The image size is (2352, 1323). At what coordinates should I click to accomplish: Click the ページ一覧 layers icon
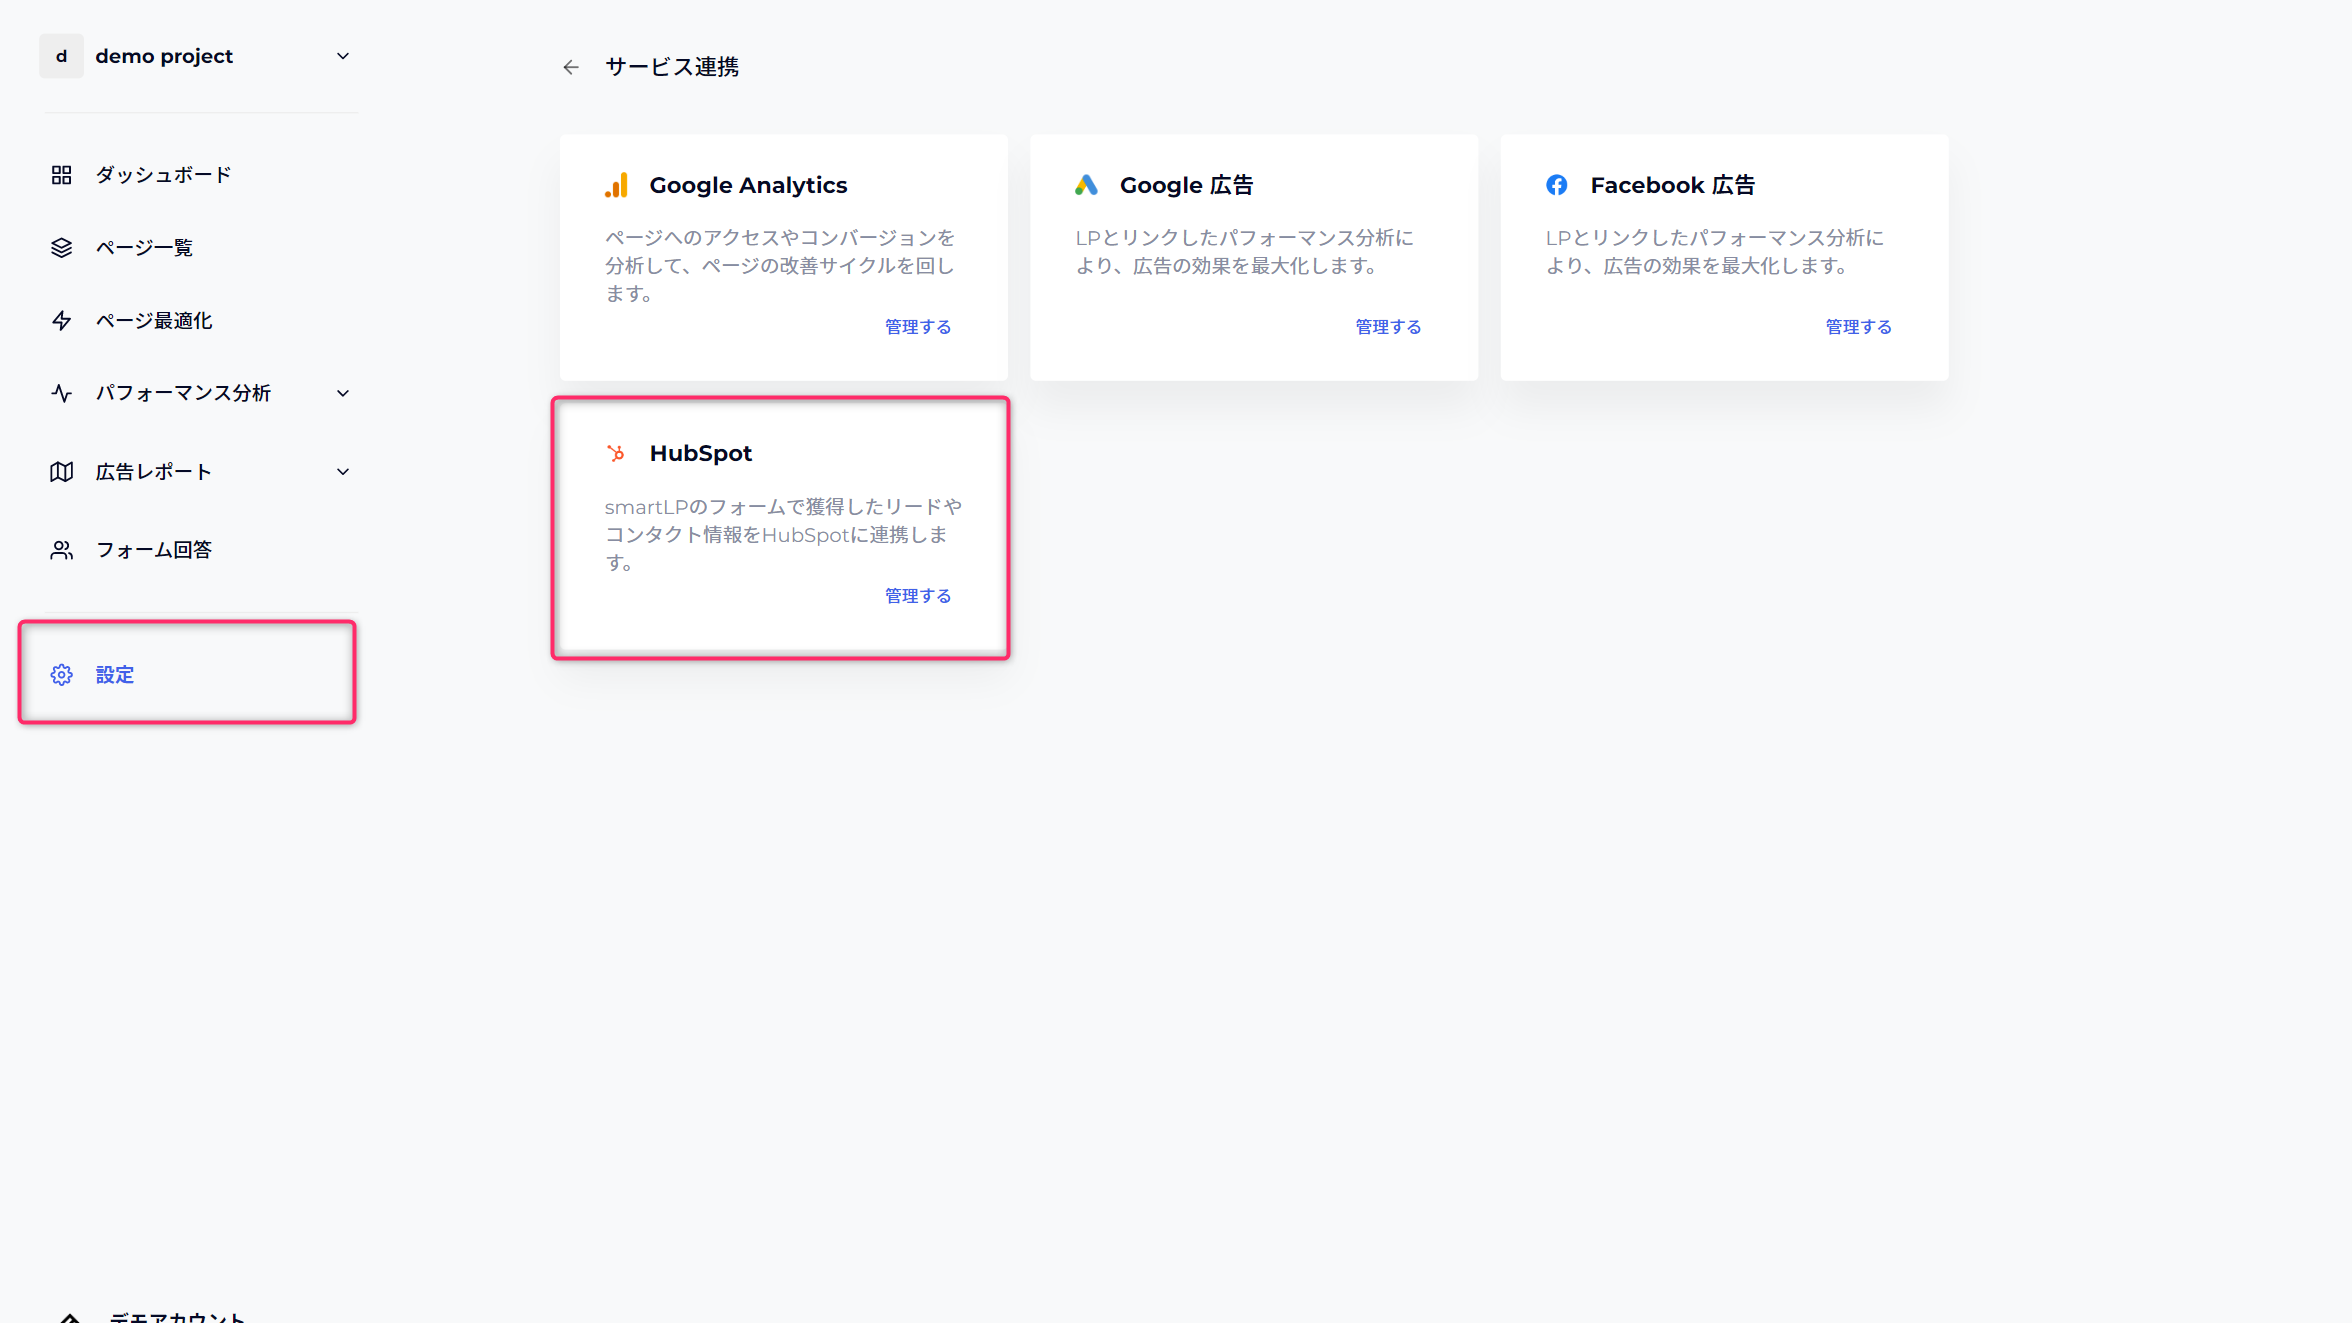click(x=61, y=247)
